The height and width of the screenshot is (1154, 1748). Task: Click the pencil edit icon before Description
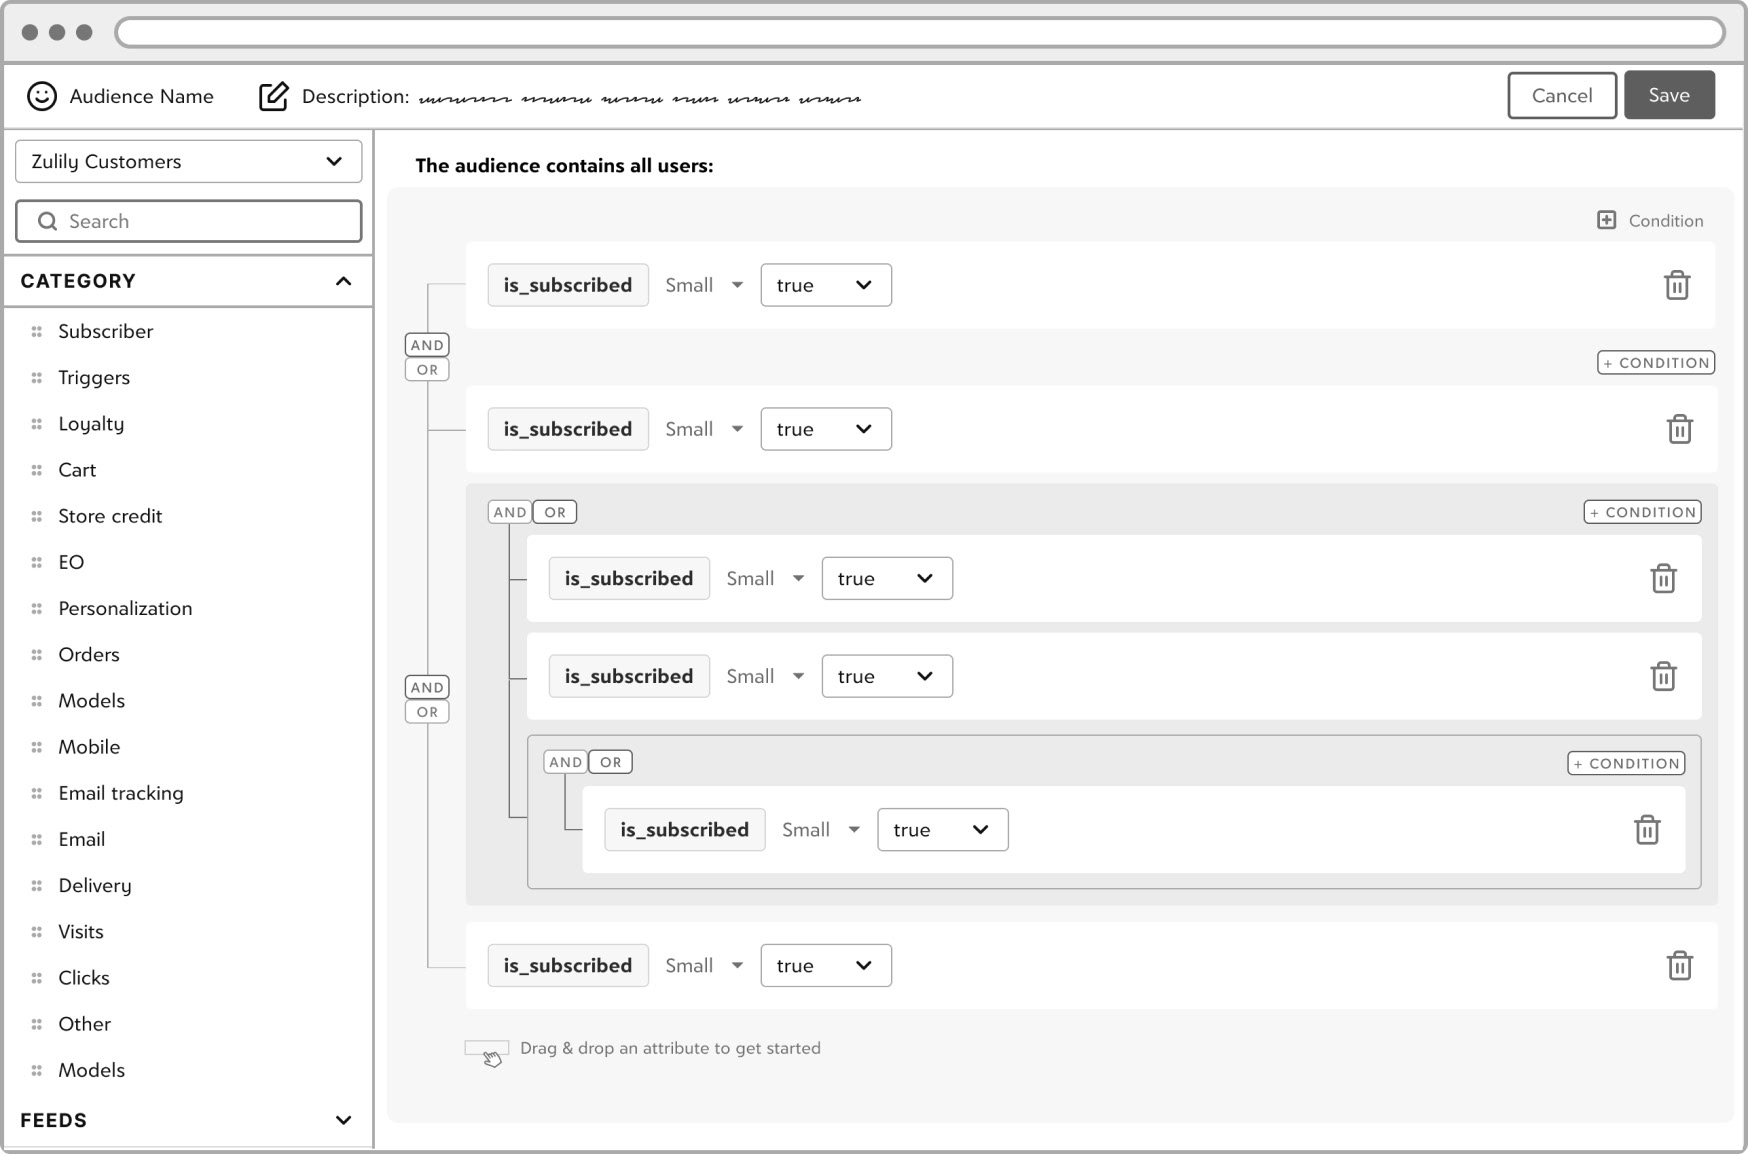tap(273, 96)
